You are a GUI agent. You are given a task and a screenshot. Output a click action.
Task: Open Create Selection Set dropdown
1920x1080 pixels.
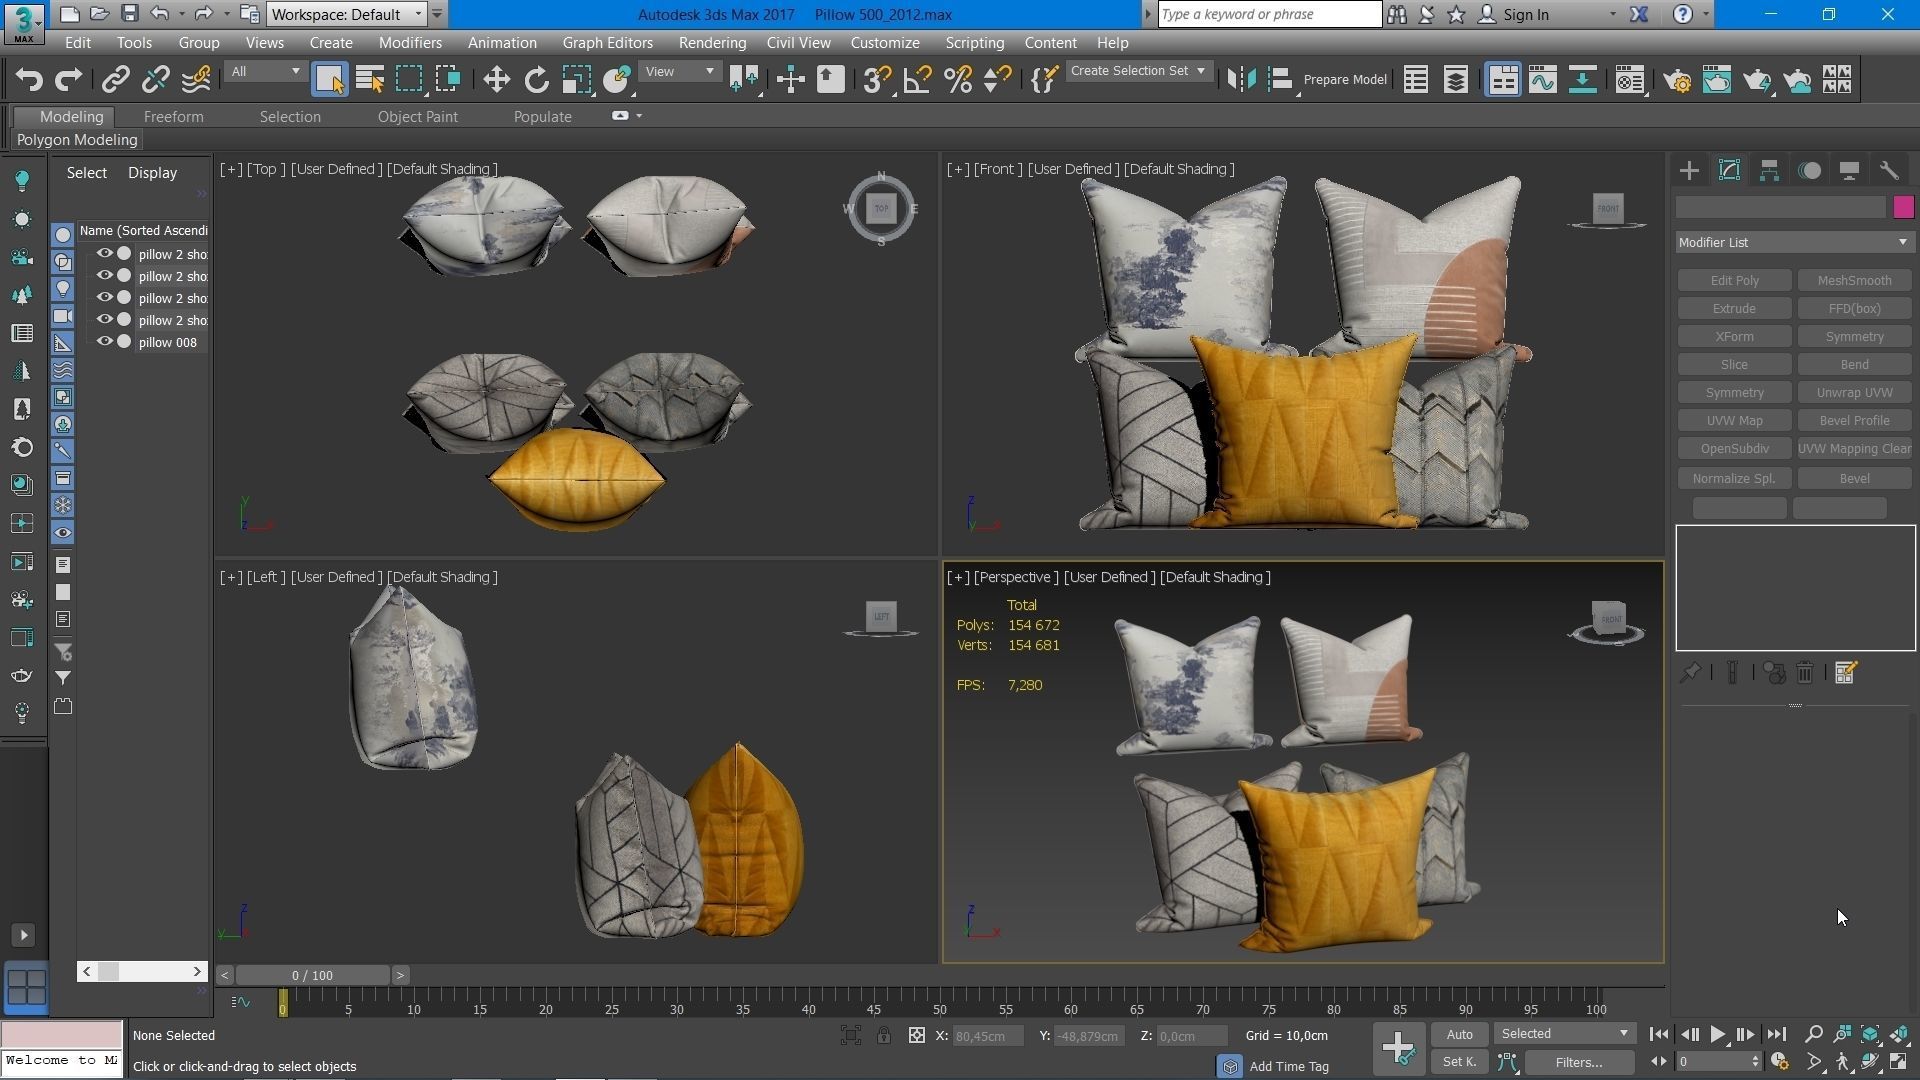click(1138, 71)
